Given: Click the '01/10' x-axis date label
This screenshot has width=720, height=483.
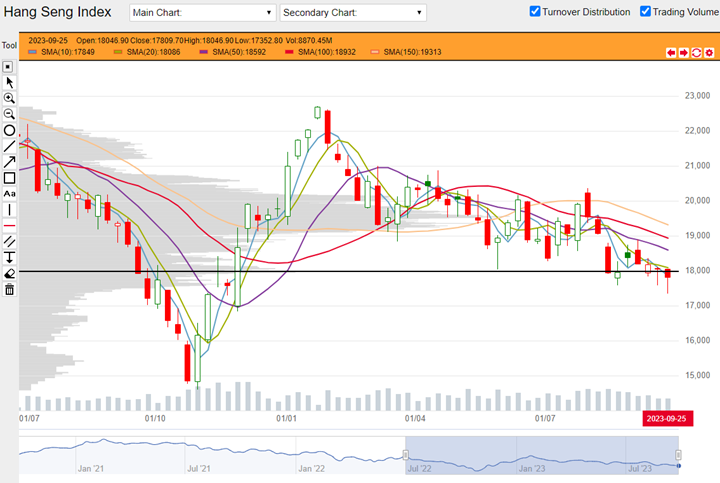Looking at the screenshot, I should (155, 419).
